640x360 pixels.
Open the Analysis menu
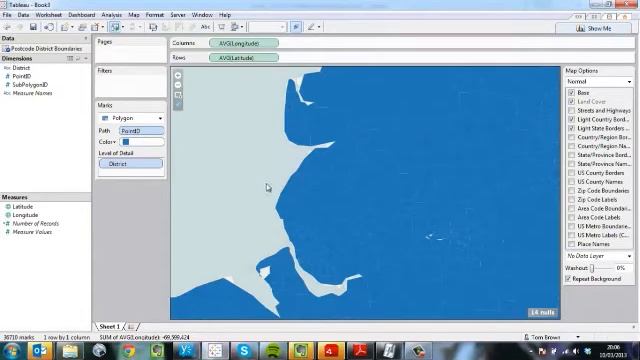(x=111, y=15)
